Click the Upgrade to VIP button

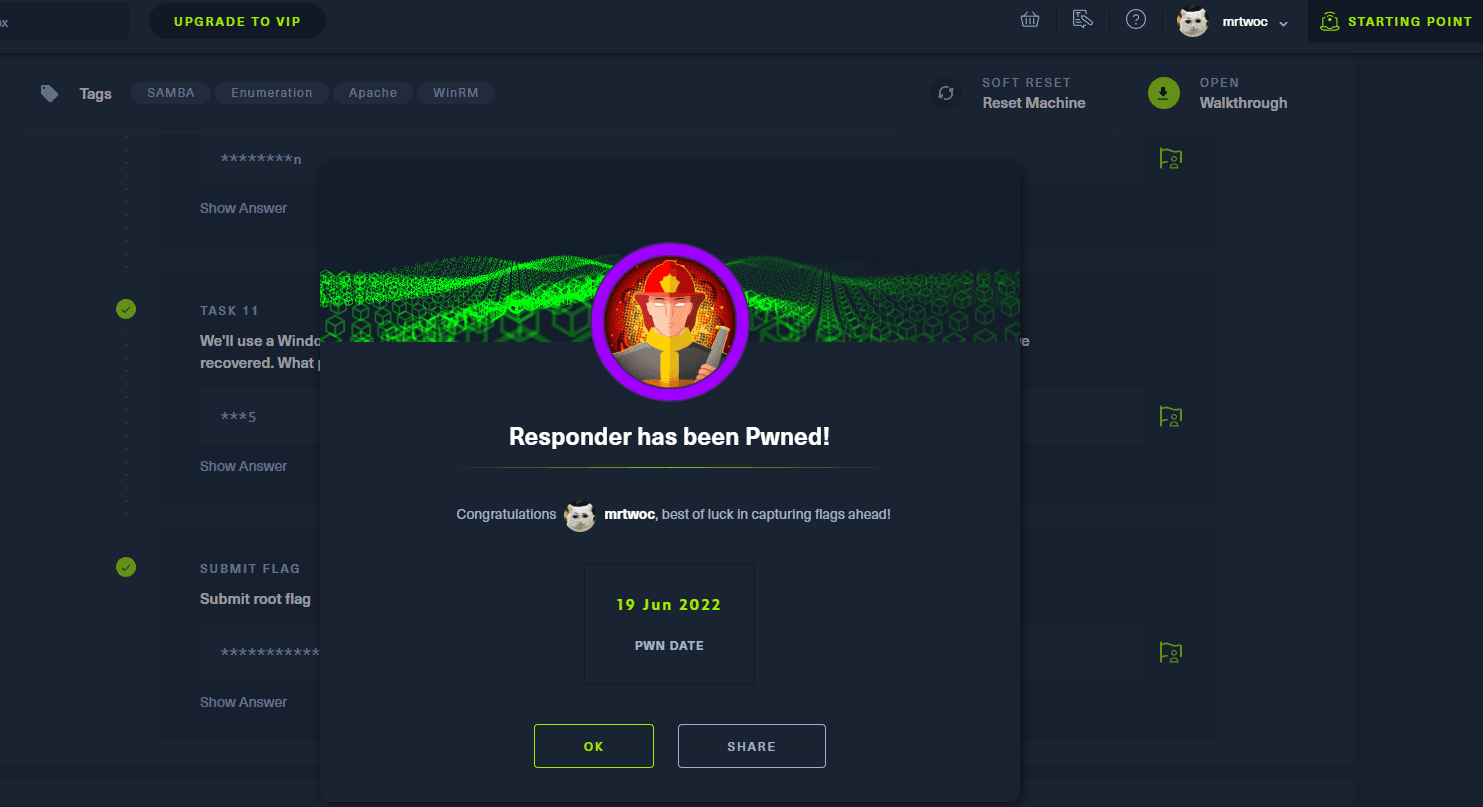(x=237, y=21)
